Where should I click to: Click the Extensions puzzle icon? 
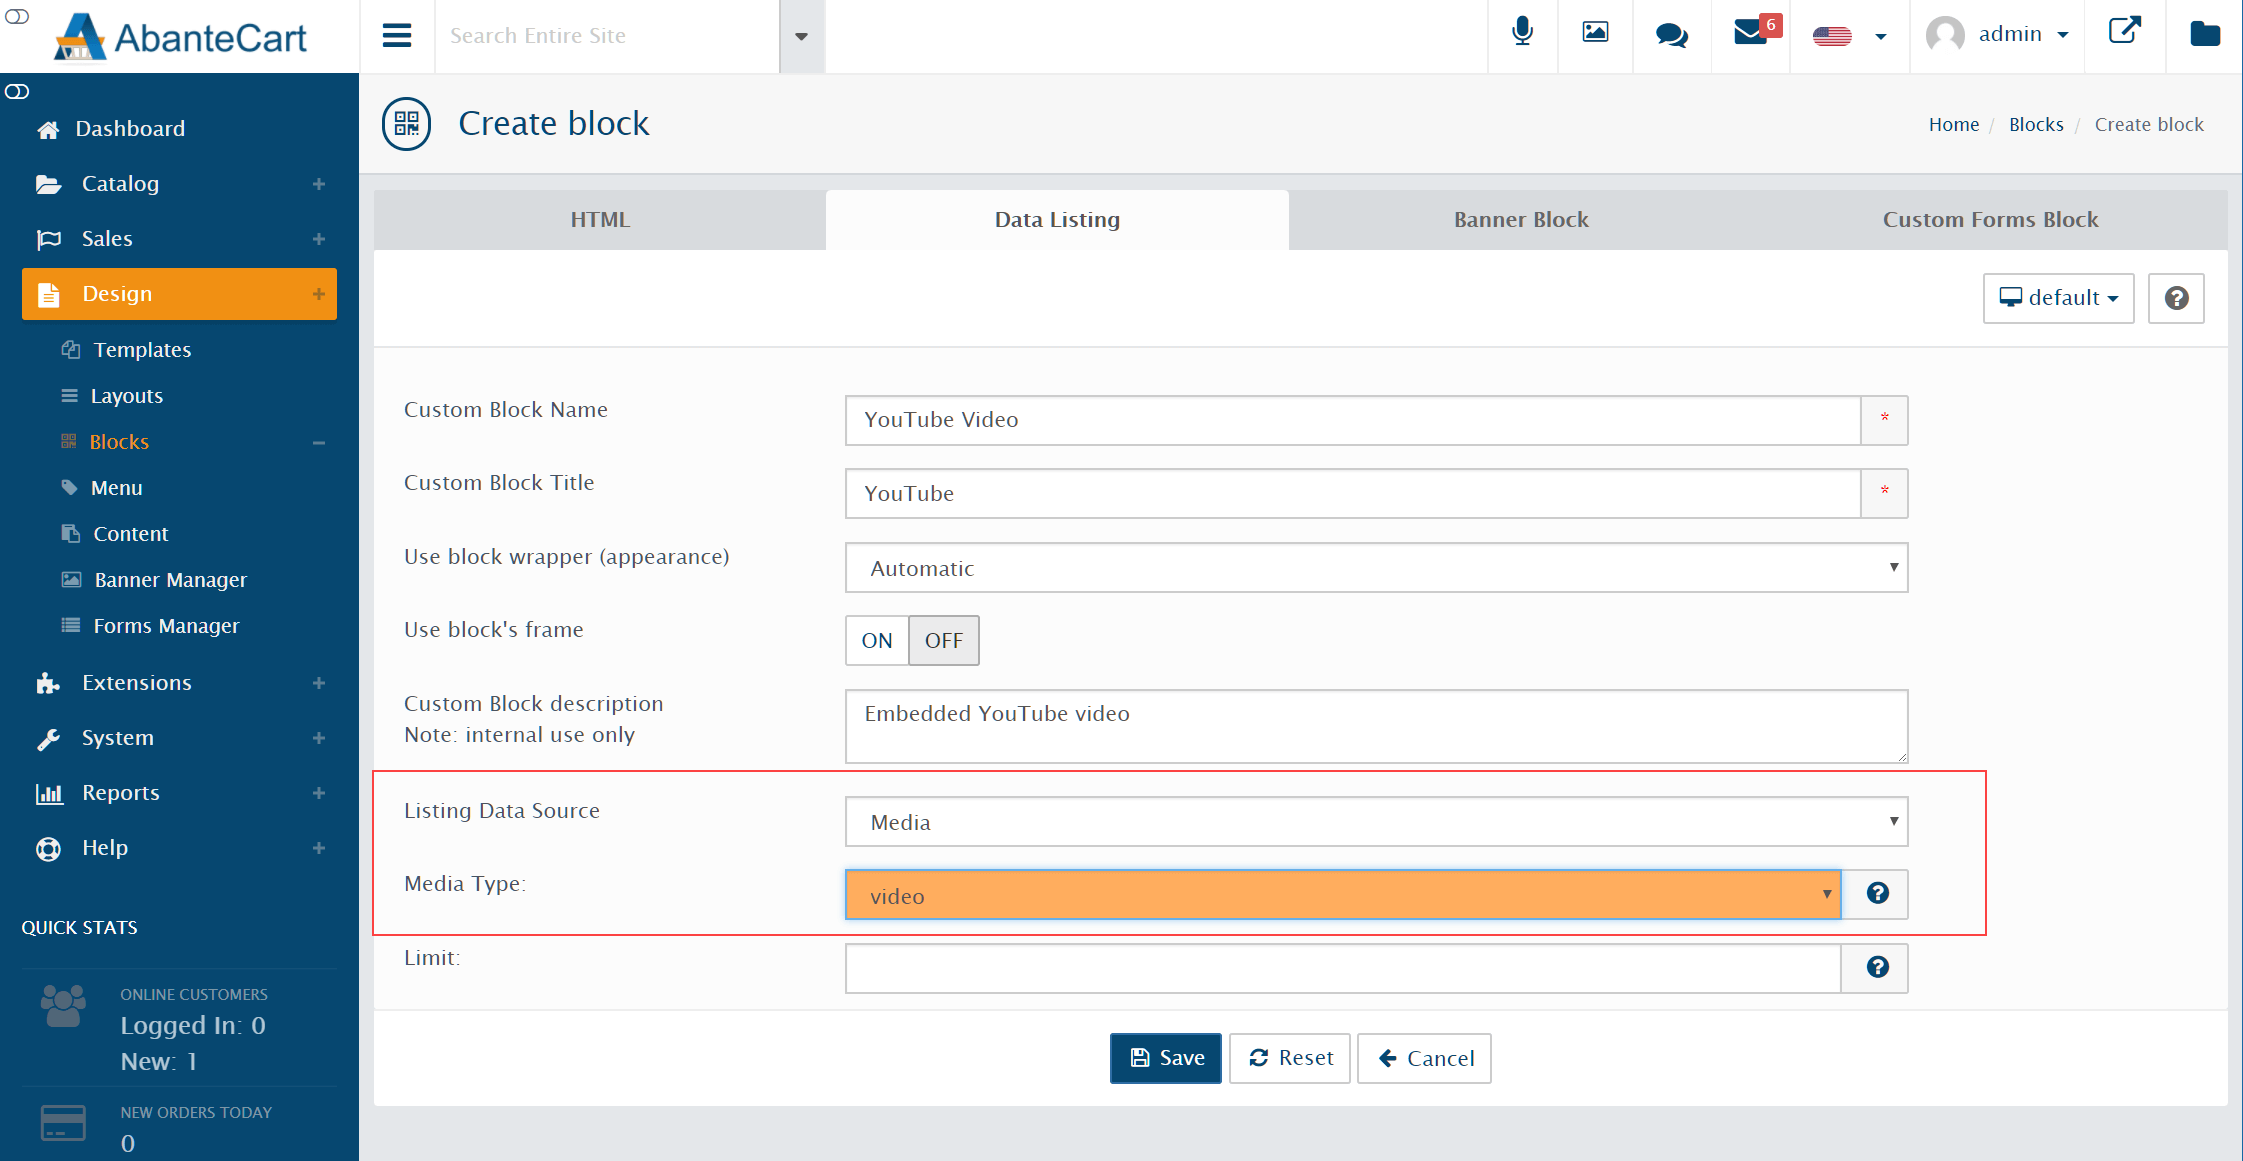tap(48, 683)
